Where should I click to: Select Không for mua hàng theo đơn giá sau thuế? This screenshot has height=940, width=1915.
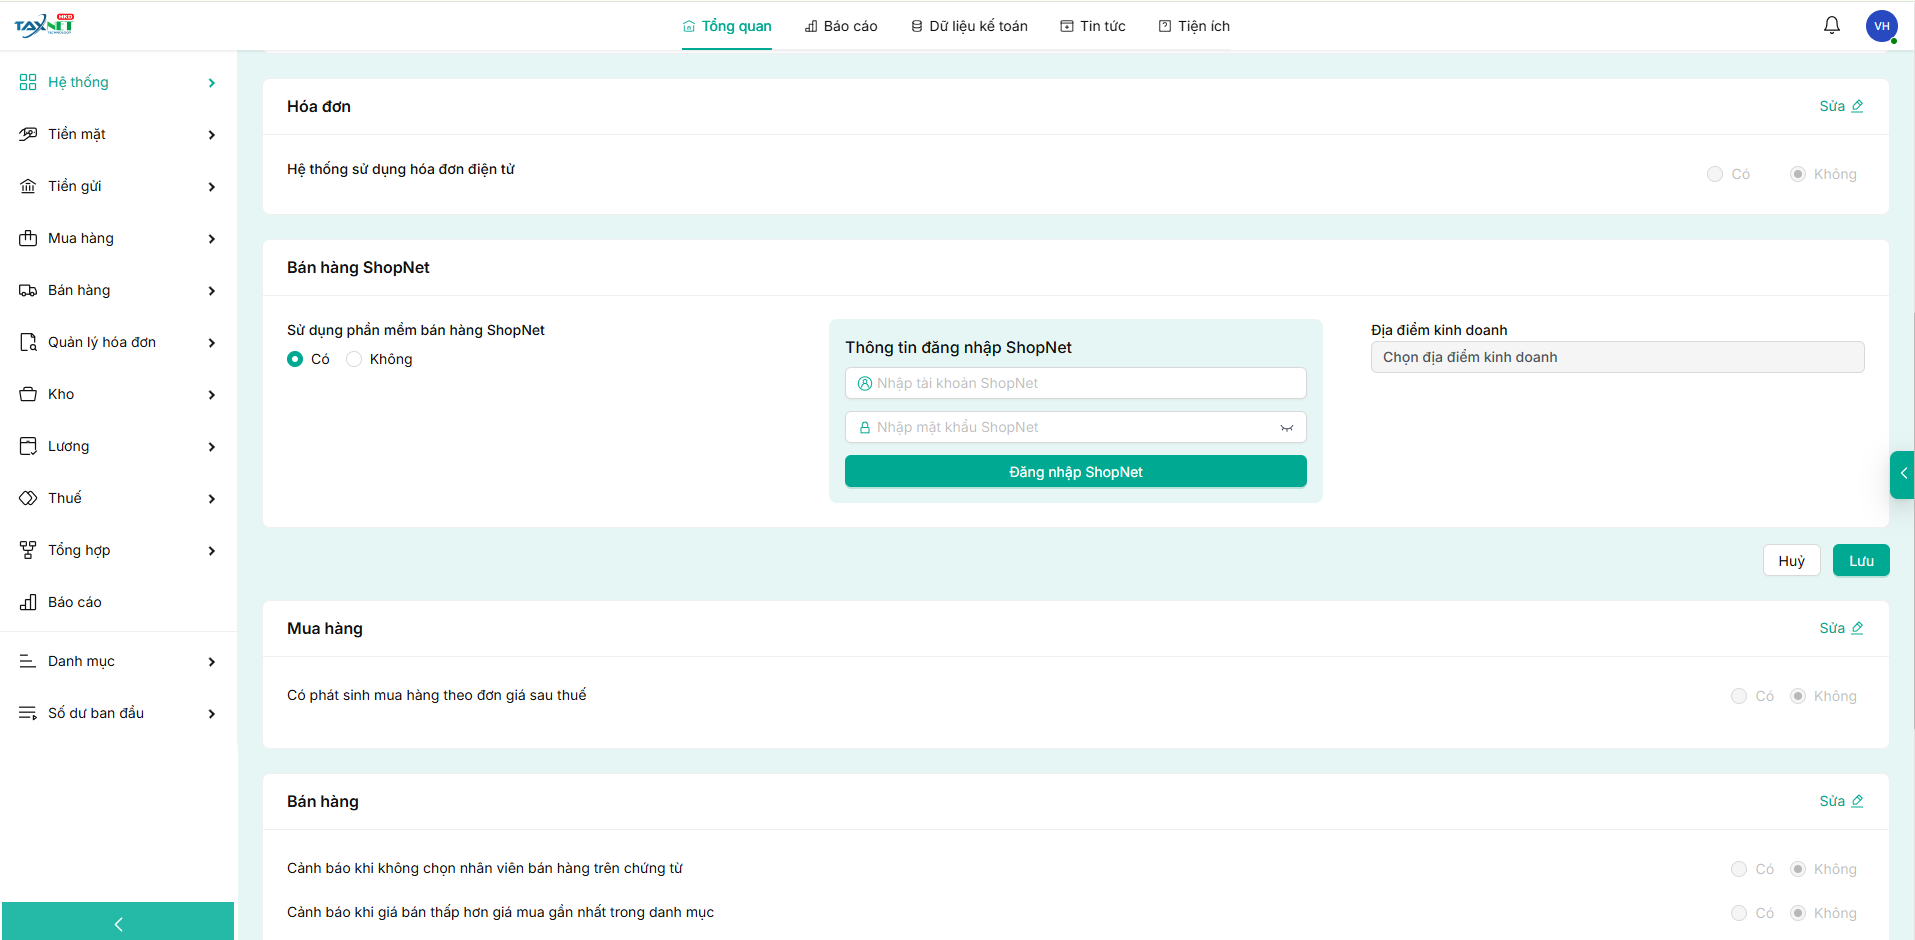1798,696
